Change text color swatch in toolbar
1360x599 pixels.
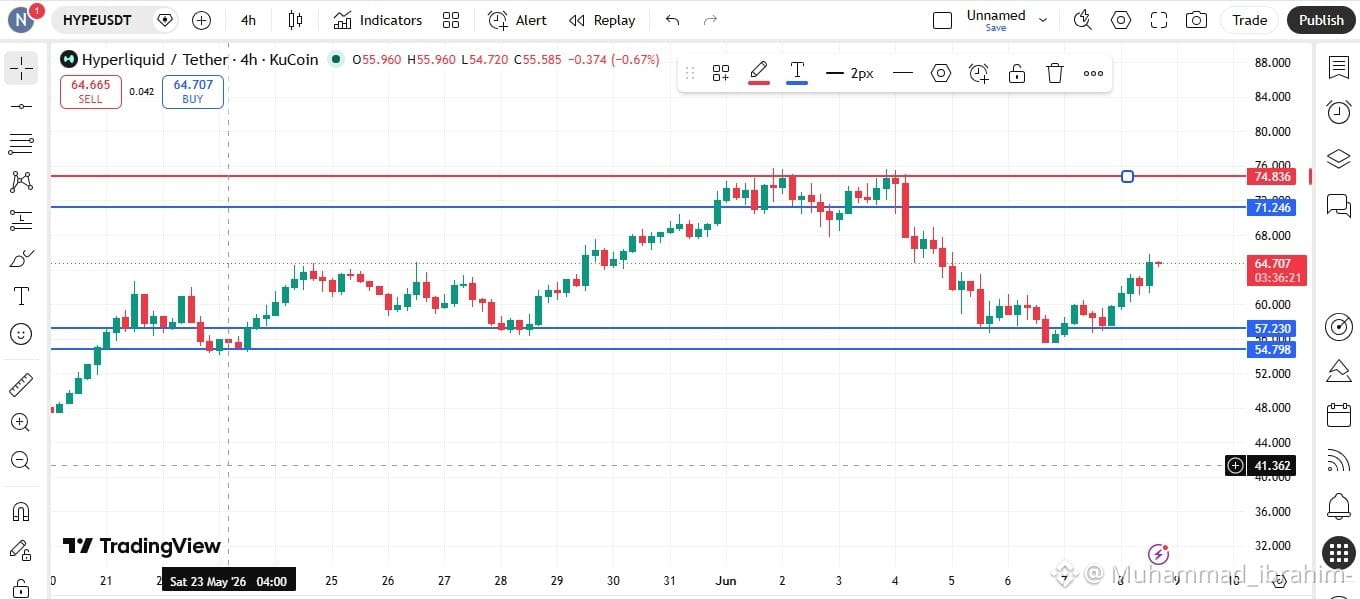point(797,73)
